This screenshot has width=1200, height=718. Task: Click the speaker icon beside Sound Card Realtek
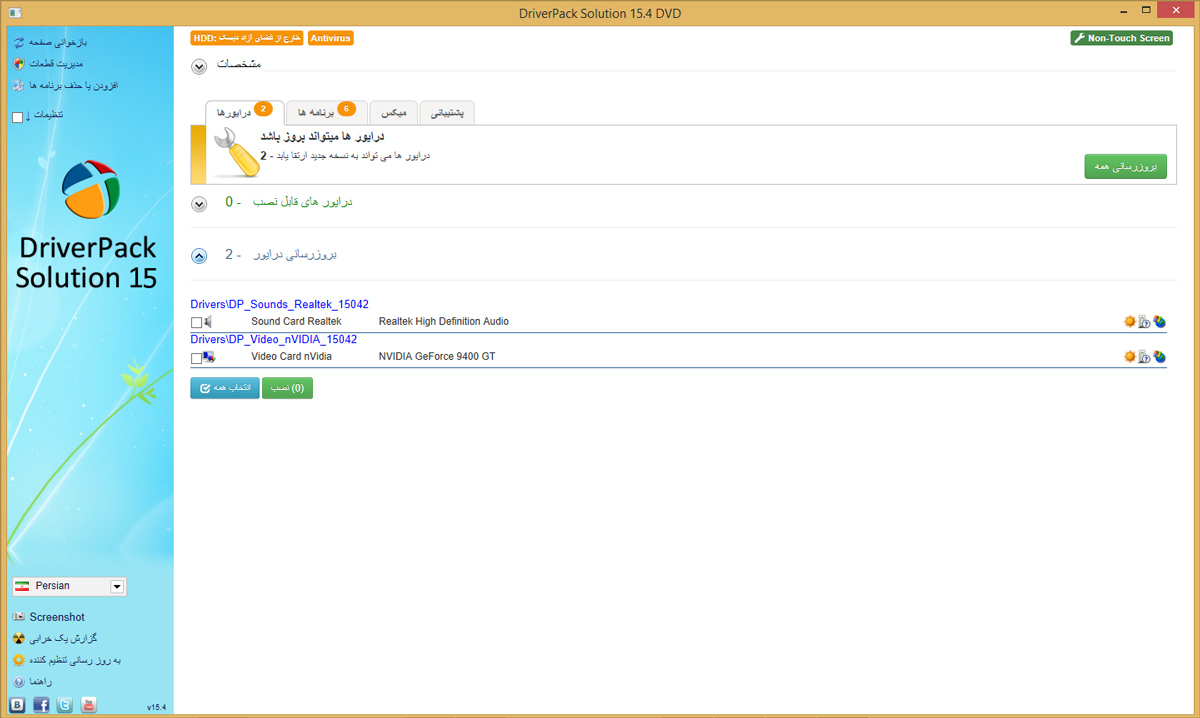[209, 322]
